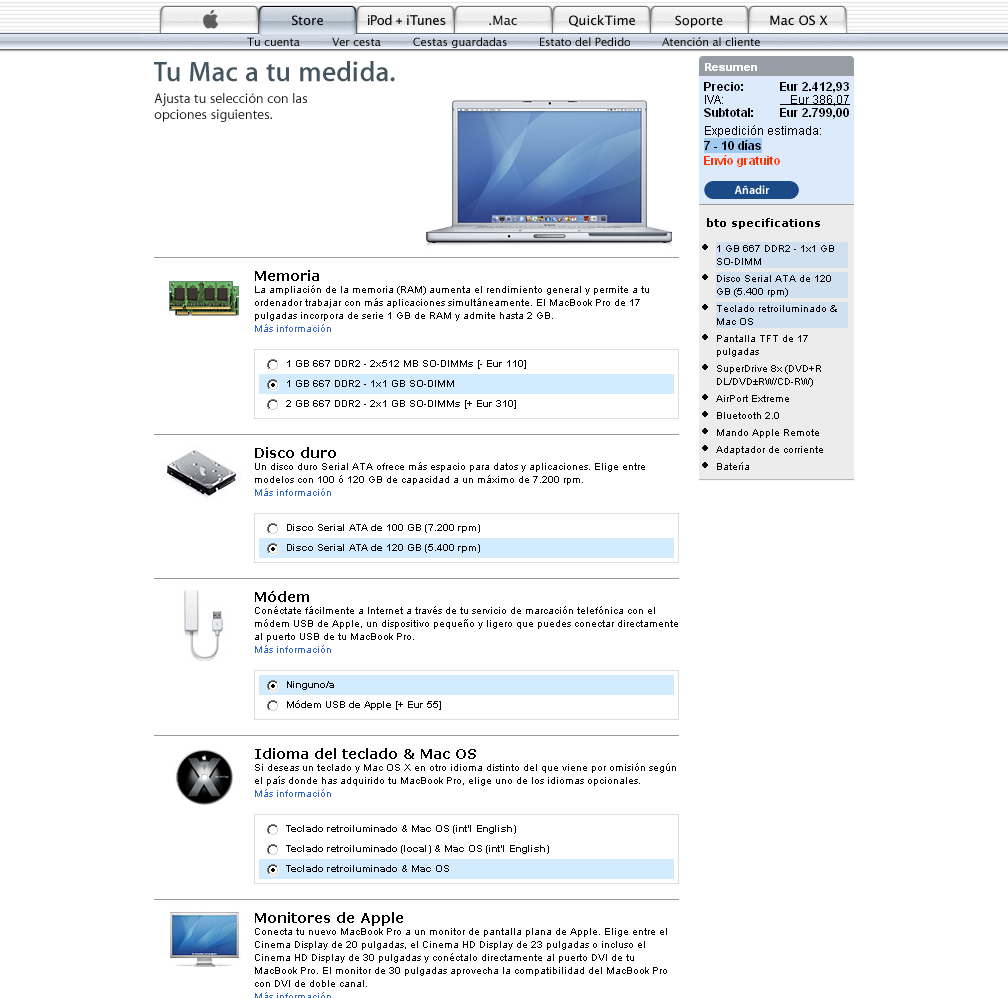Select Módem USB de Apple option

pyautogui.click(x=273, y=705)
